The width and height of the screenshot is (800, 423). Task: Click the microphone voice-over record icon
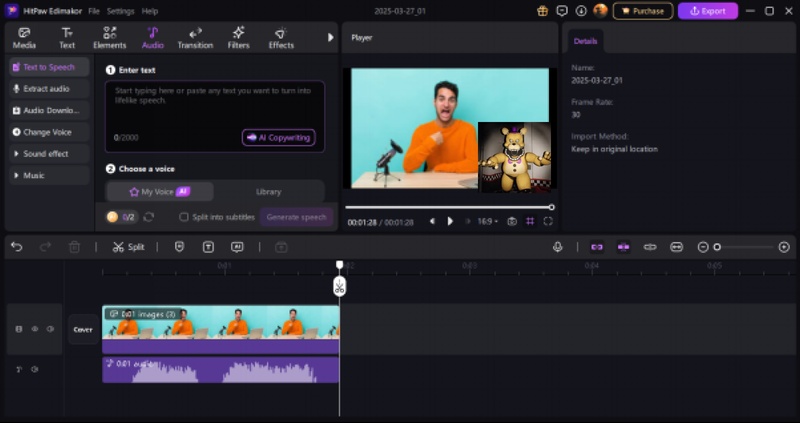(x=558, y=247)
